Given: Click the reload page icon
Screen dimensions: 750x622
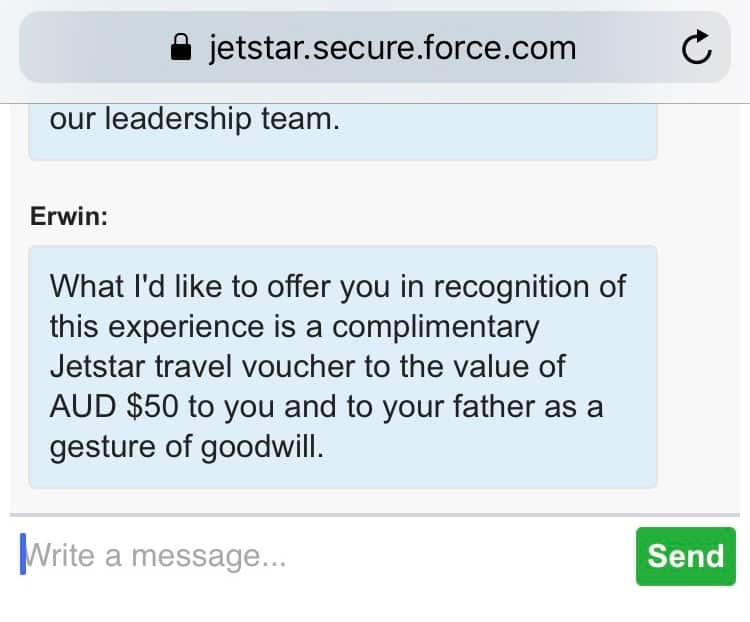Looking at the screenshot, I should [x=696, y=47].
